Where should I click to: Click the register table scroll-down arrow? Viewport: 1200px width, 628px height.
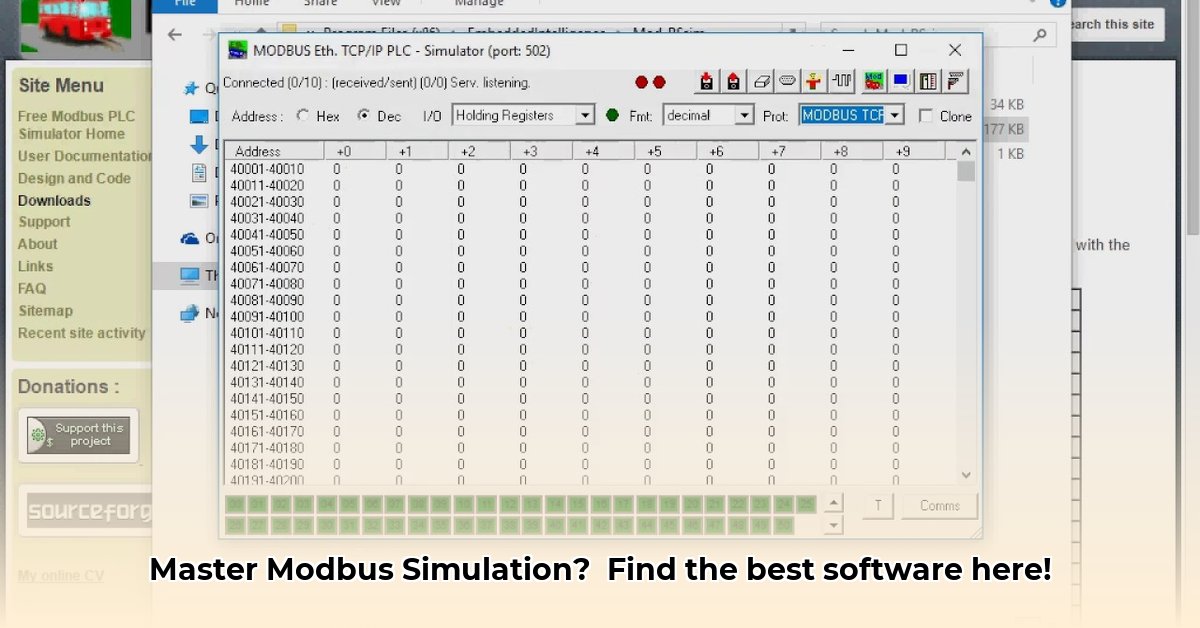point(965,475)
